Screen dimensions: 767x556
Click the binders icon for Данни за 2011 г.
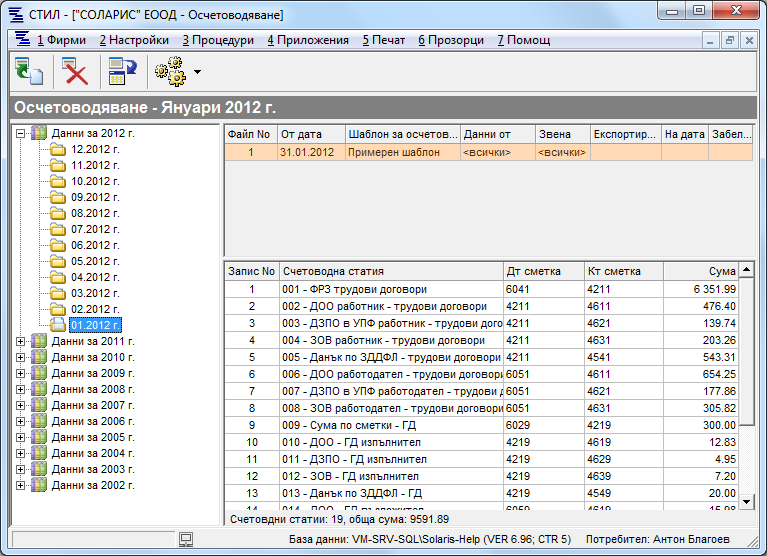39,341
